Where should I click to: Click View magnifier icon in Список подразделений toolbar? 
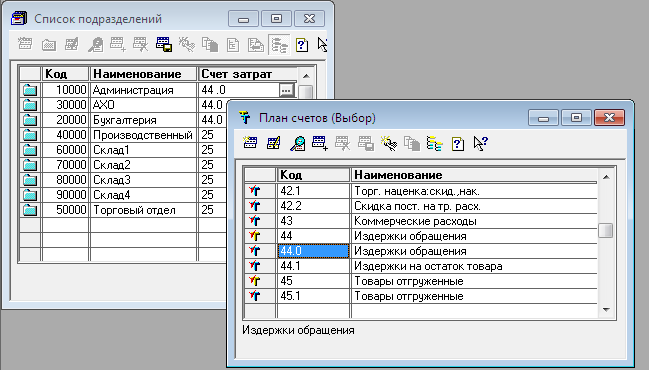pyautogui.click(x=95, y=44)
